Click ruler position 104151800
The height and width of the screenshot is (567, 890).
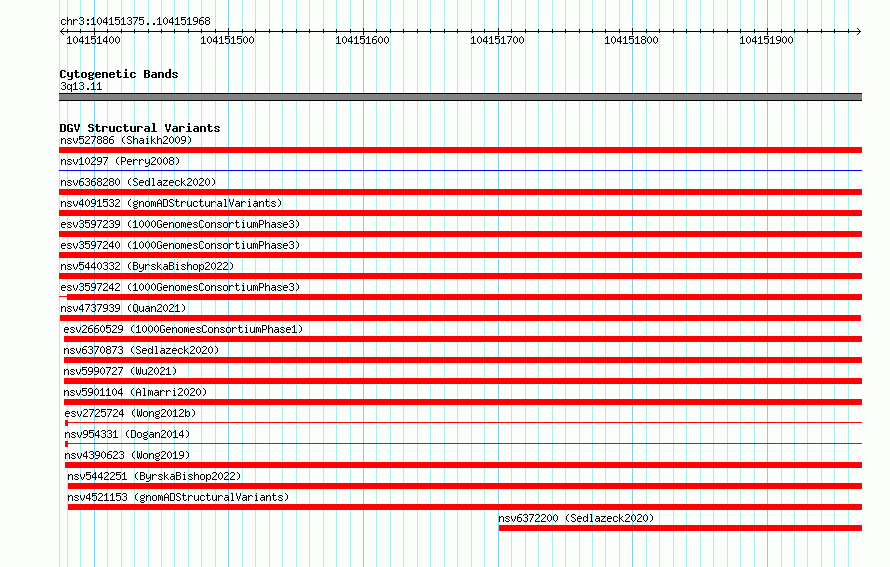[631, 40]
